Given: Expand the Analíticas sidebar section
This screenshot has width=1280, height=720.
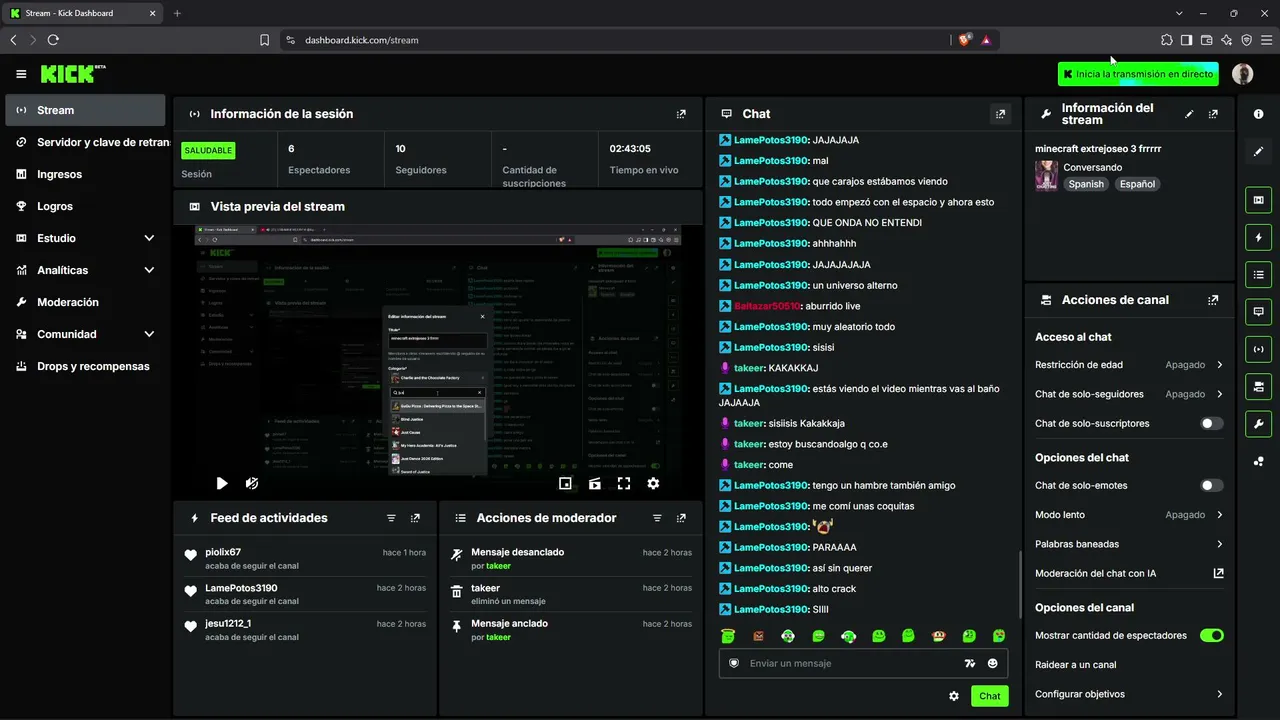Looking at the screenshot, I should [x=149, y=270].
